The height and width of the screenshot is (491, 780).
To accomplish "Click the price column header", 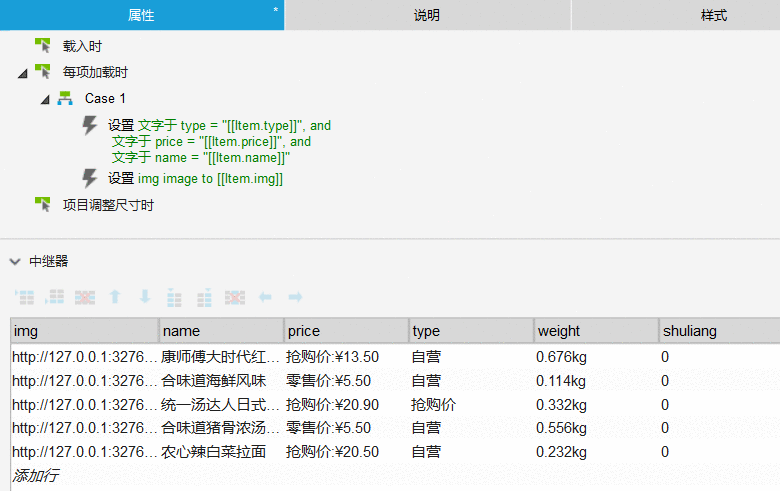I will tap(347, 331).
